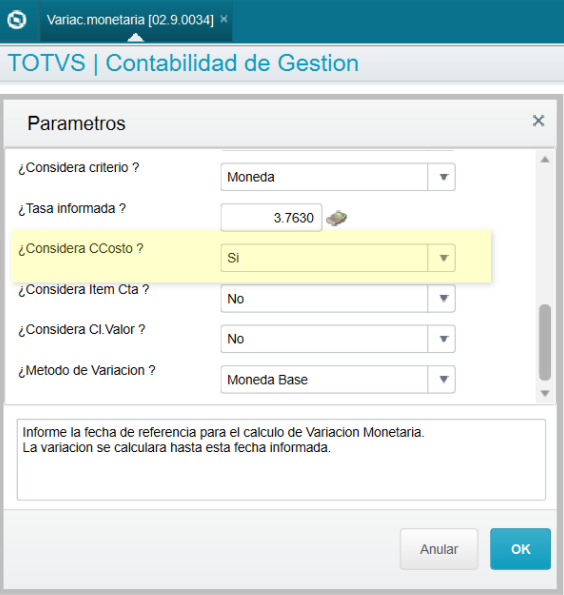The height and width of the screenshot is (595, 564).
Task: Click the Tasa informada field showing 3.7630
Action: [271, 218]
